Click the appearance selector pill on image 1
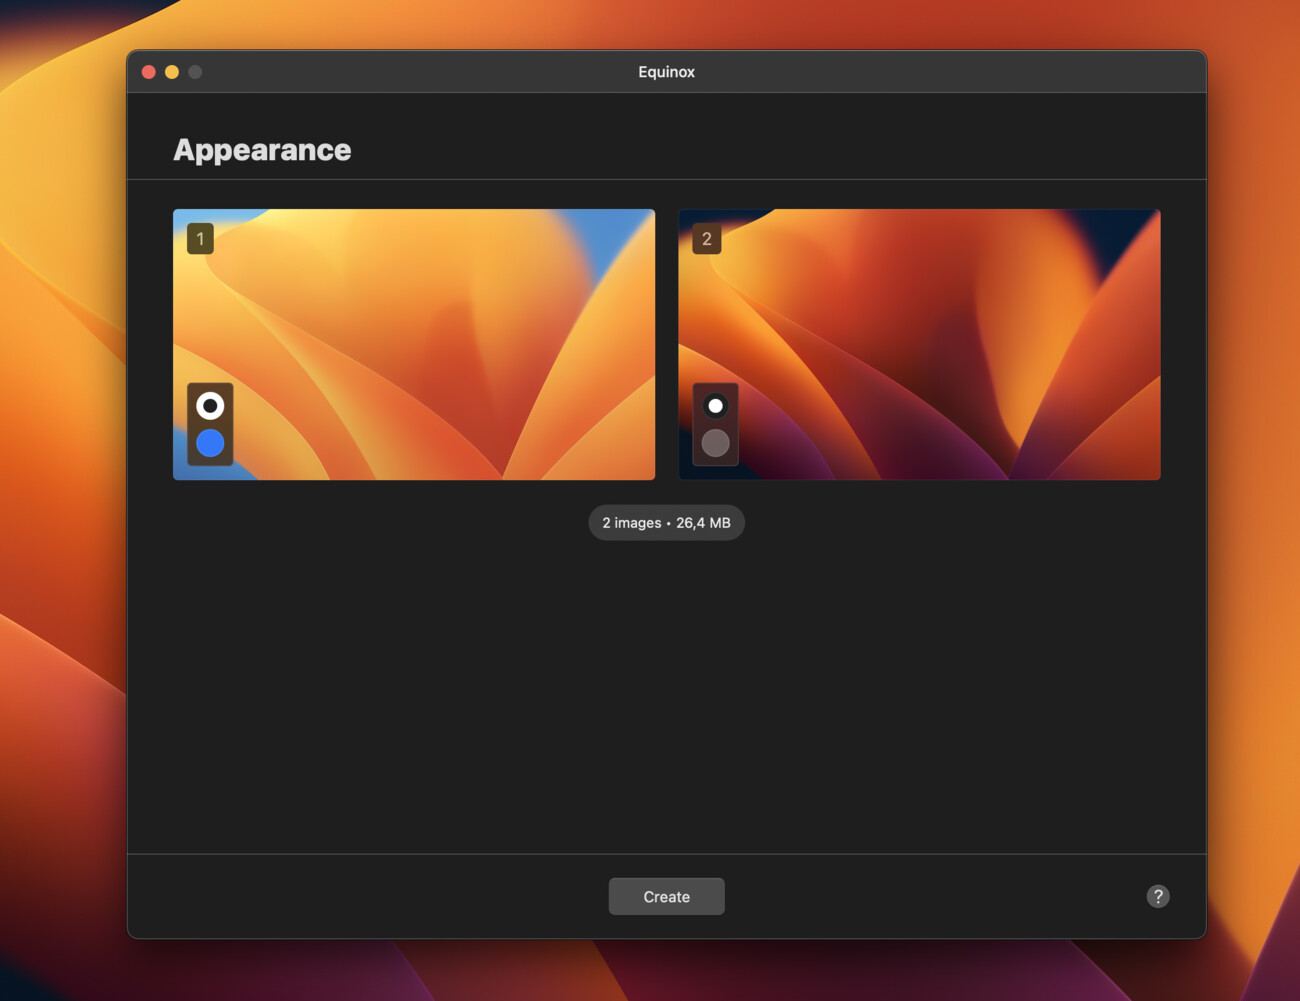The width and height of the screenshot is (1300, 1001). (210, 424)
